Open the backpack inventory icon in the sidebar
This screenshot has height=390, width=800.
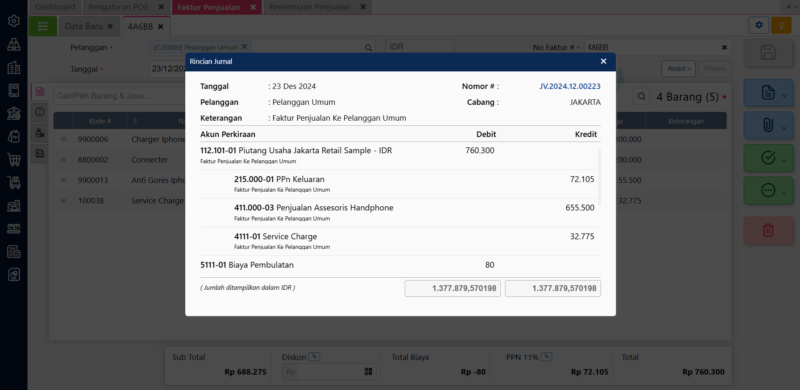coord(14,136)
